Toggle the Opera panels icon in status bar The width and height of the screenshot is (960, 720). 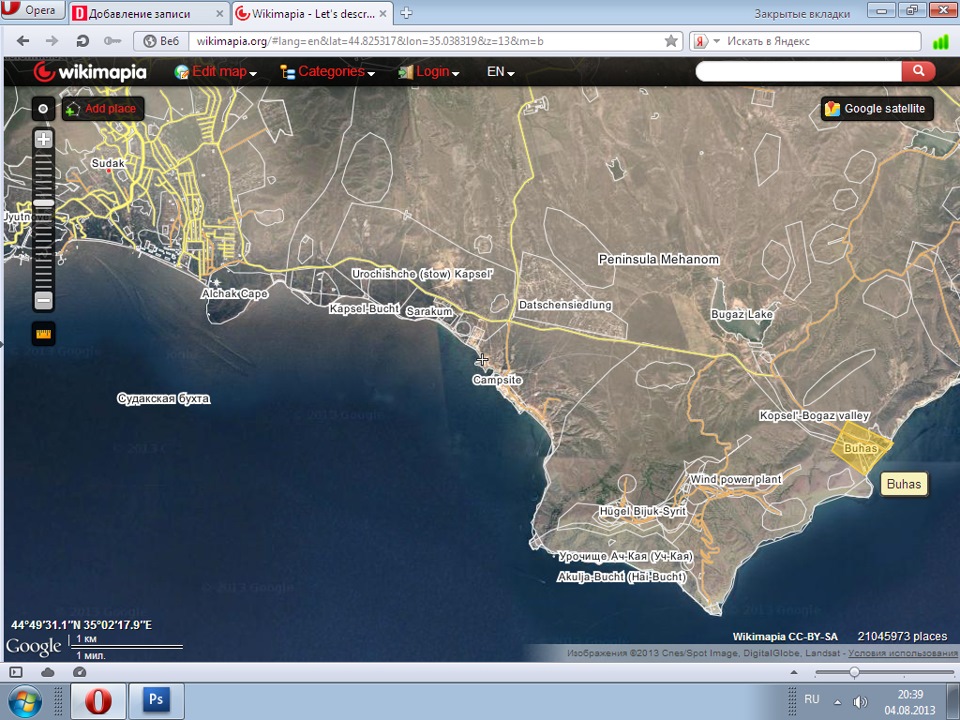(x=16, y=672)
